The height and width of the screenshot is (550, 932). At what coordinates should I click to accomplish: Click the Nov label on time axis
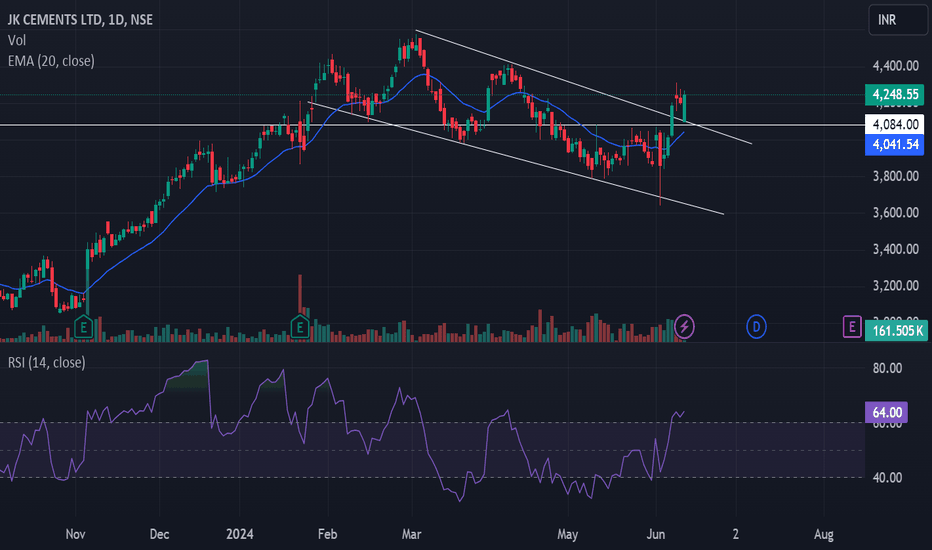(x=75, y=534)
